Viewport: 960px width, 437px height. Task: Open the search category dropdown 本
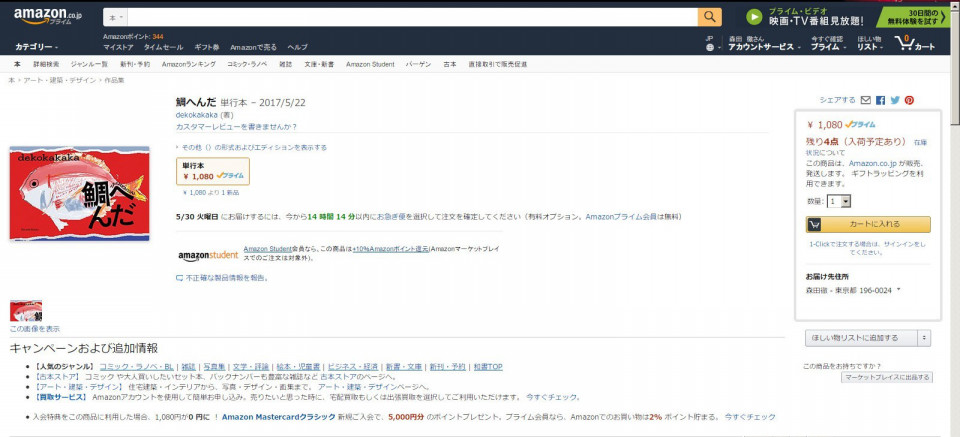116,18
